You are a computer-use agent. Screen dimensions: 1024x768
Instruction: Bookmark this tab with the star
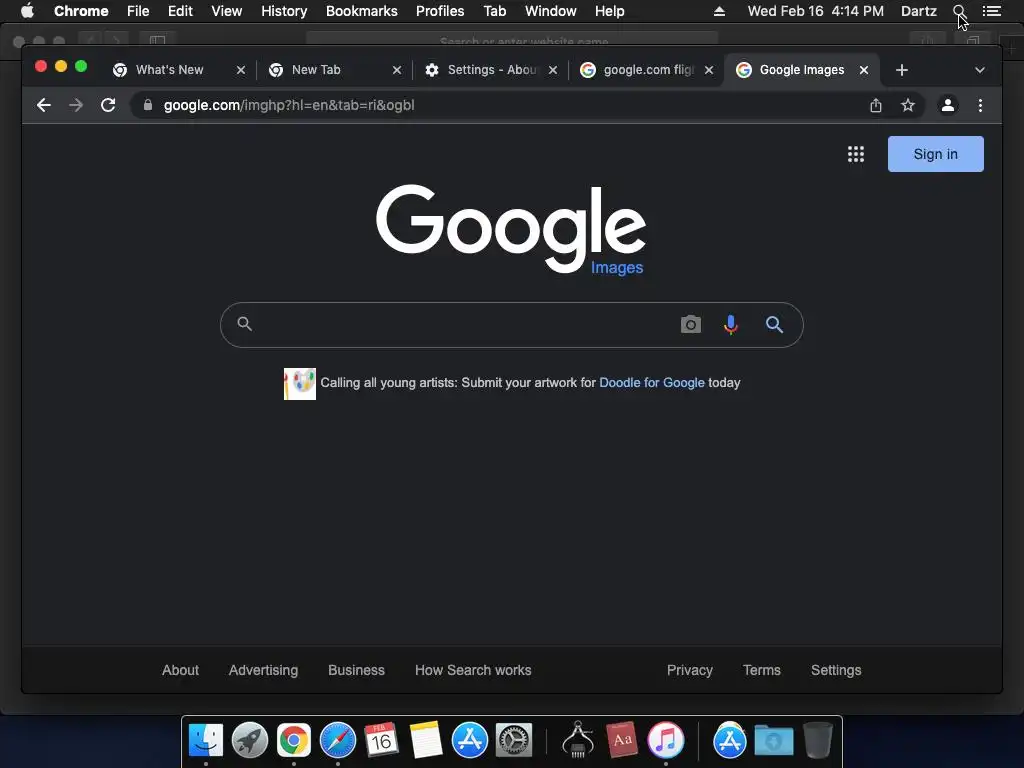(x=908, y=105)
